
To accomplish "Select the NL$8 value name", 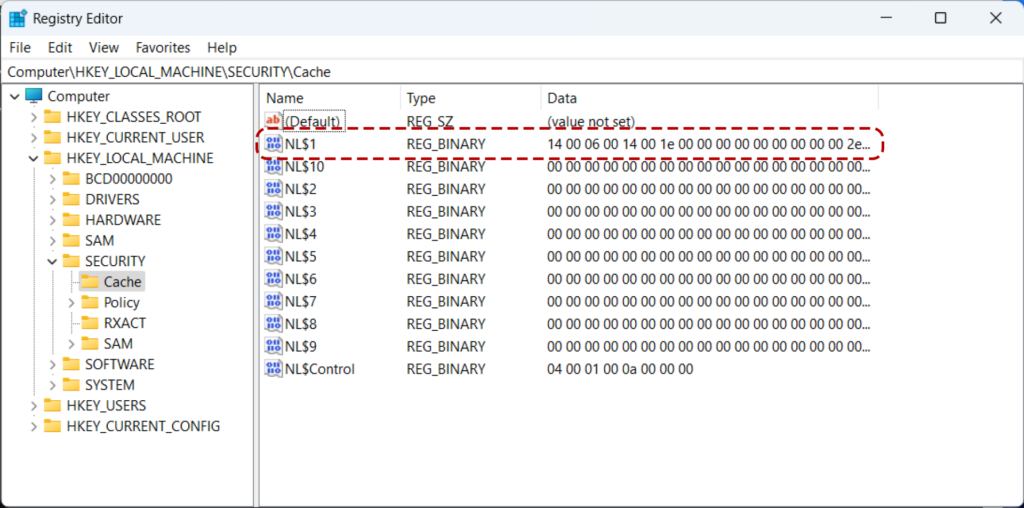I will [301, 324].
